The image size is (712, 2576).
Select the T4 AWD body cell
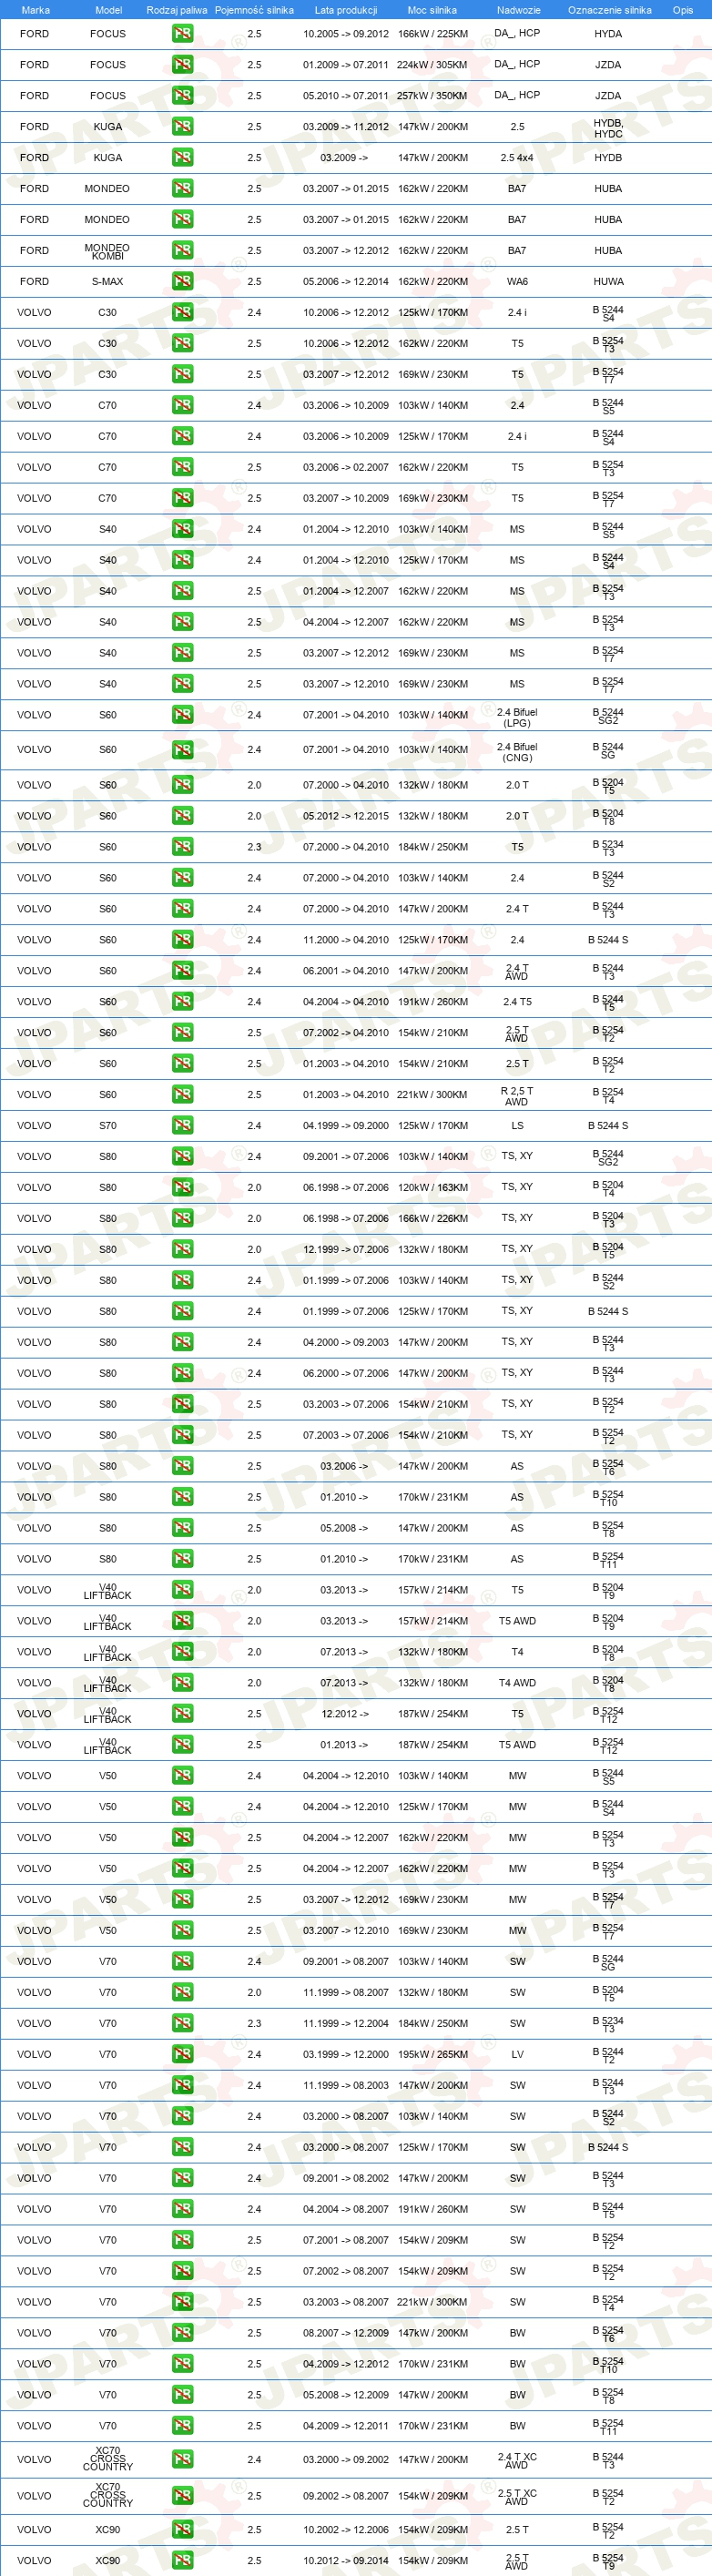[517, 1683]
